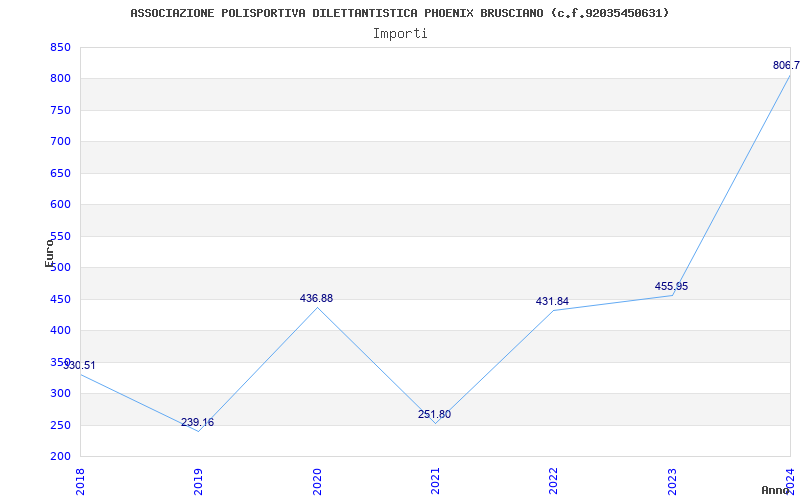Screen dimensions: 800x500
Task: Click the 300 y-axis tick label
Action: click(x=60, y=393)
